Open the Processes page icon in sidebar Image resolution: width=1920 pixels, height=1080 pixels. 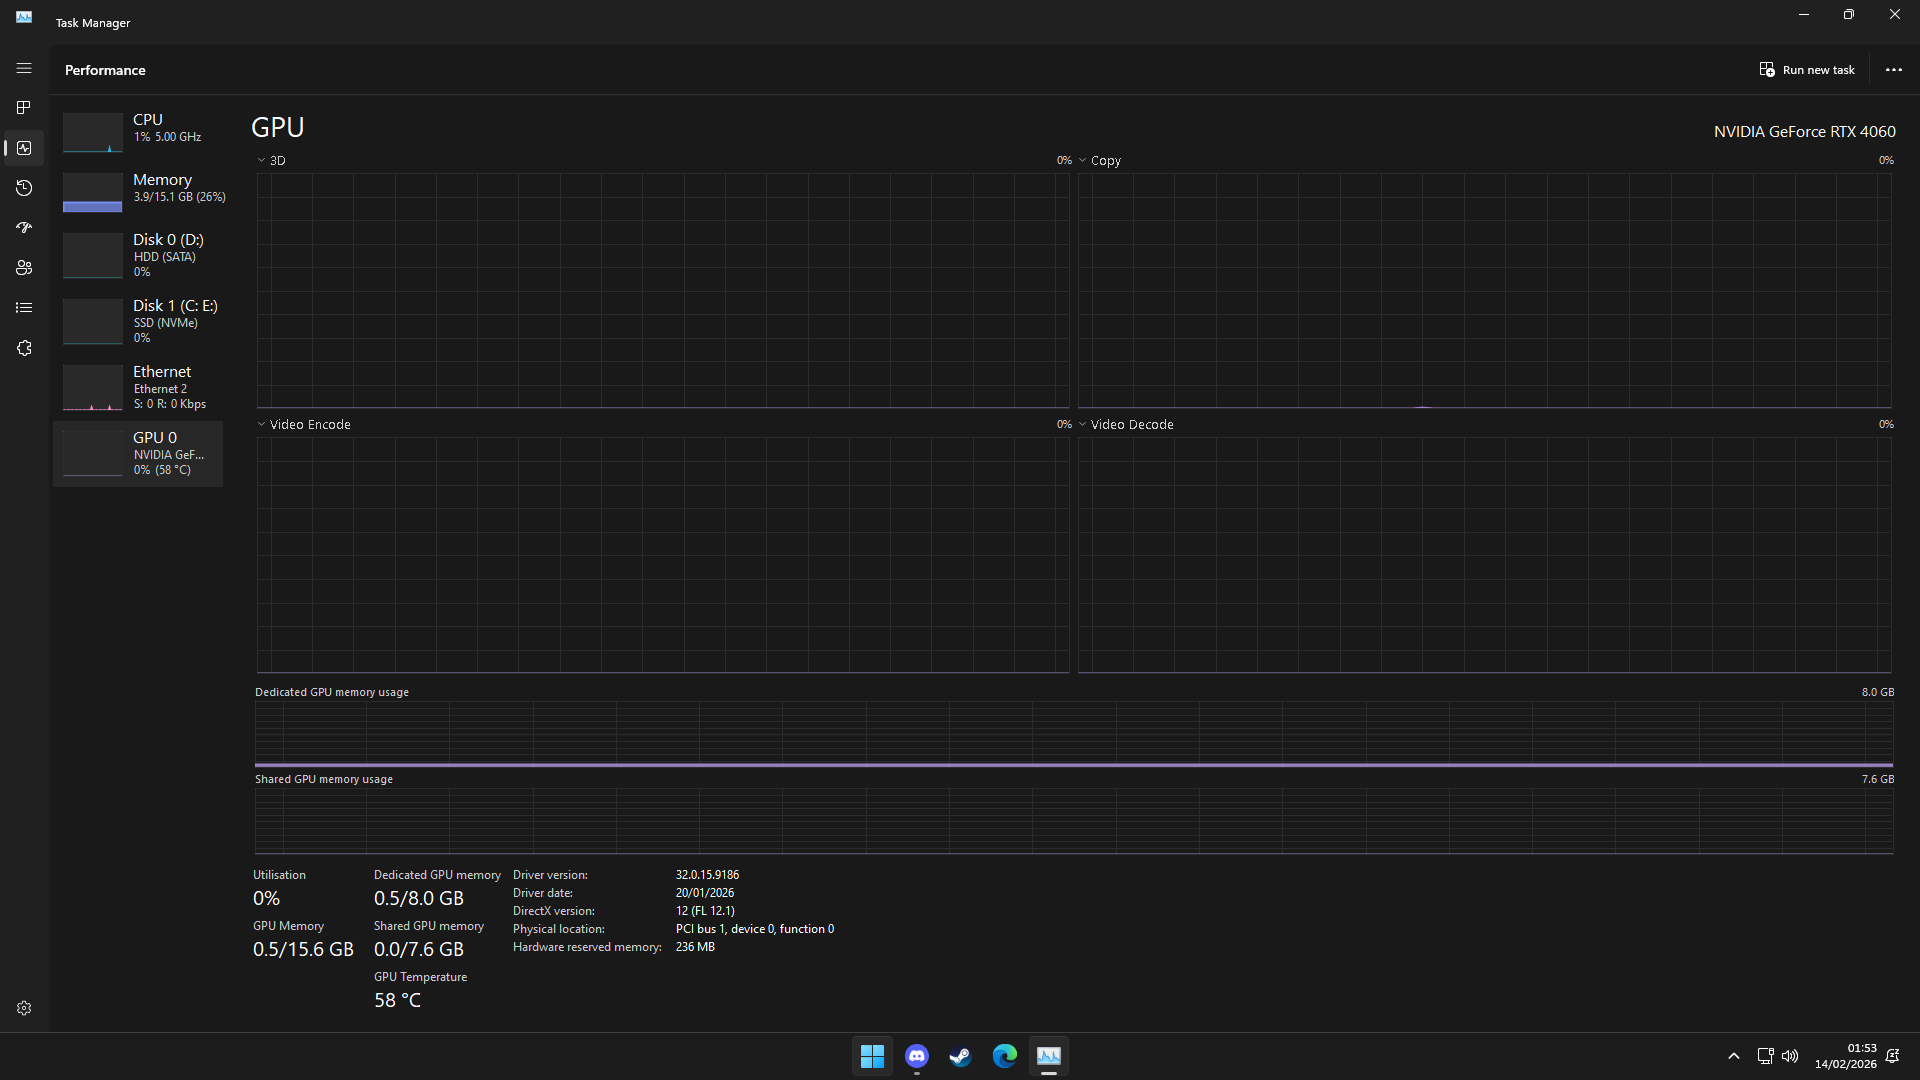pos(24,108)
